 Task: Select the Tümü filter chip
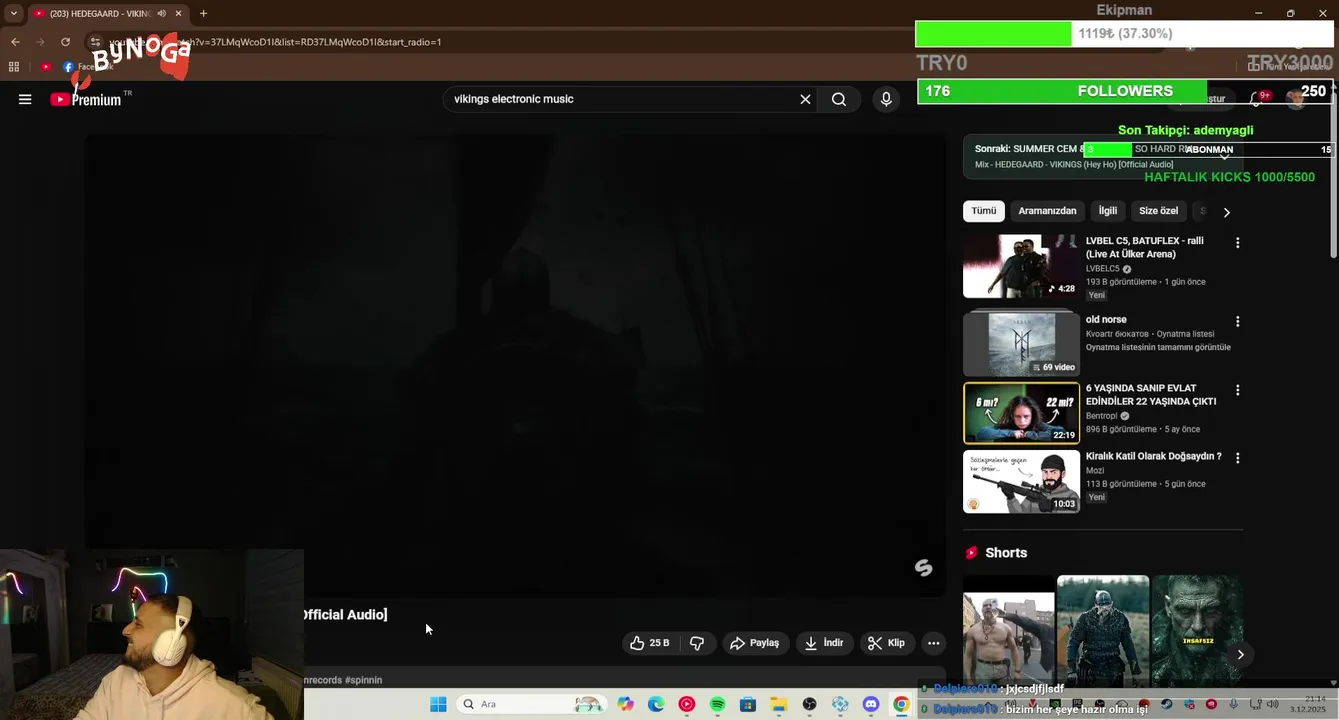[984, 211]
